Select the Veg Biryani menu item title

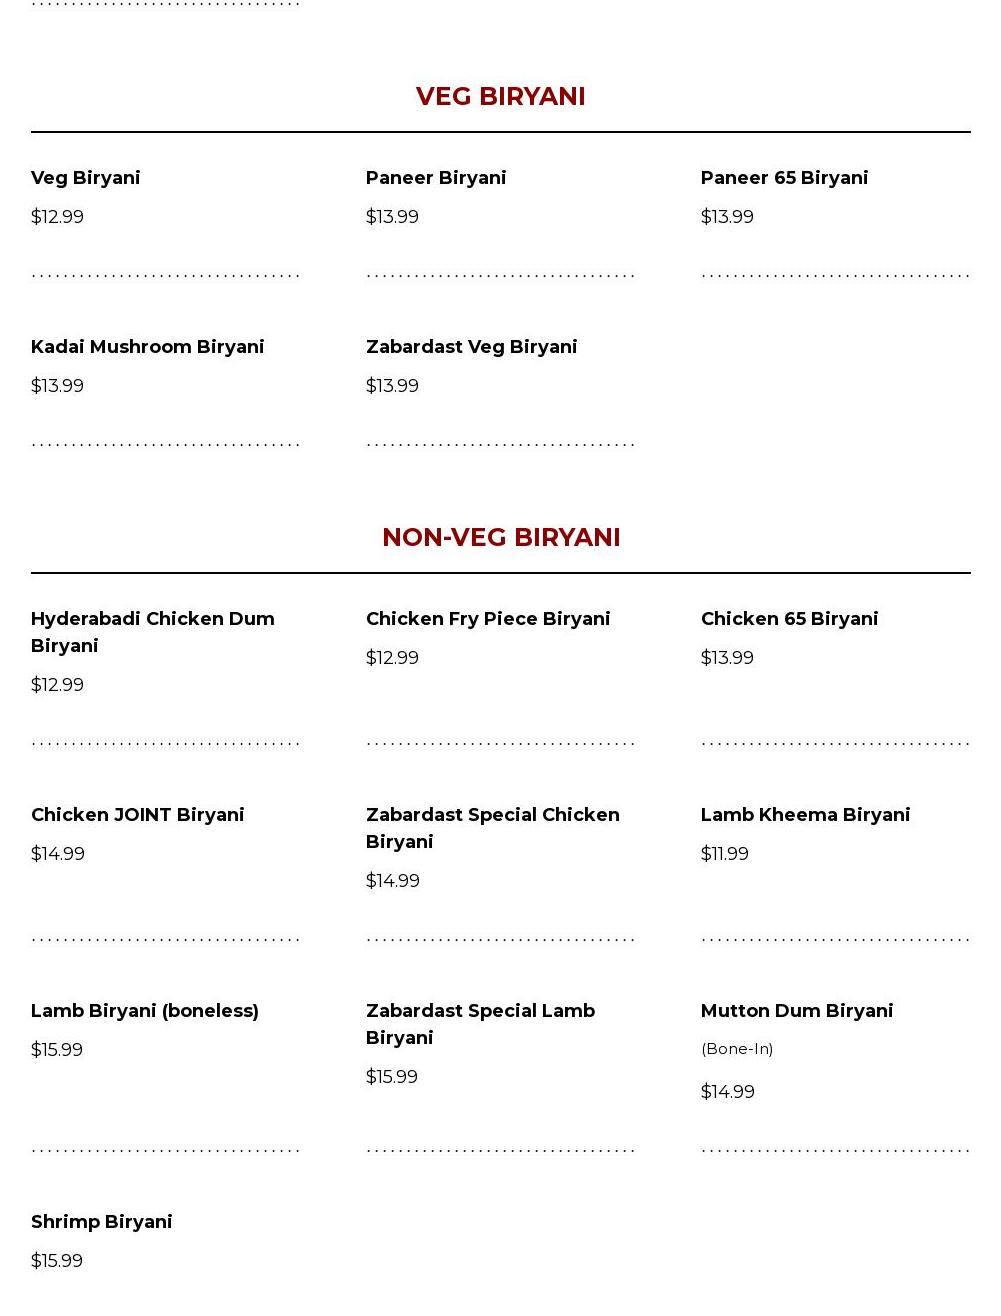[x=86, y=178]
